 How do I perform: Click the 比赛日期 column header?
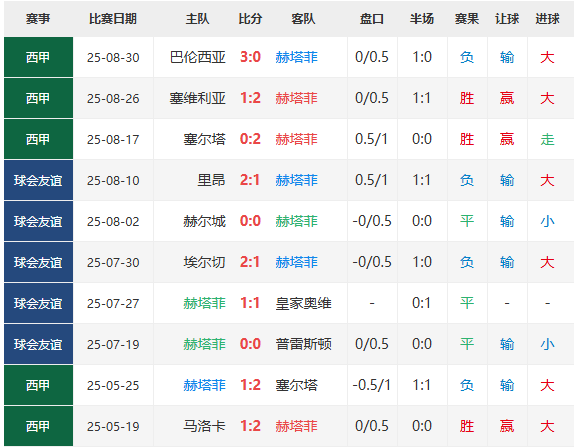tap(113, 19)
